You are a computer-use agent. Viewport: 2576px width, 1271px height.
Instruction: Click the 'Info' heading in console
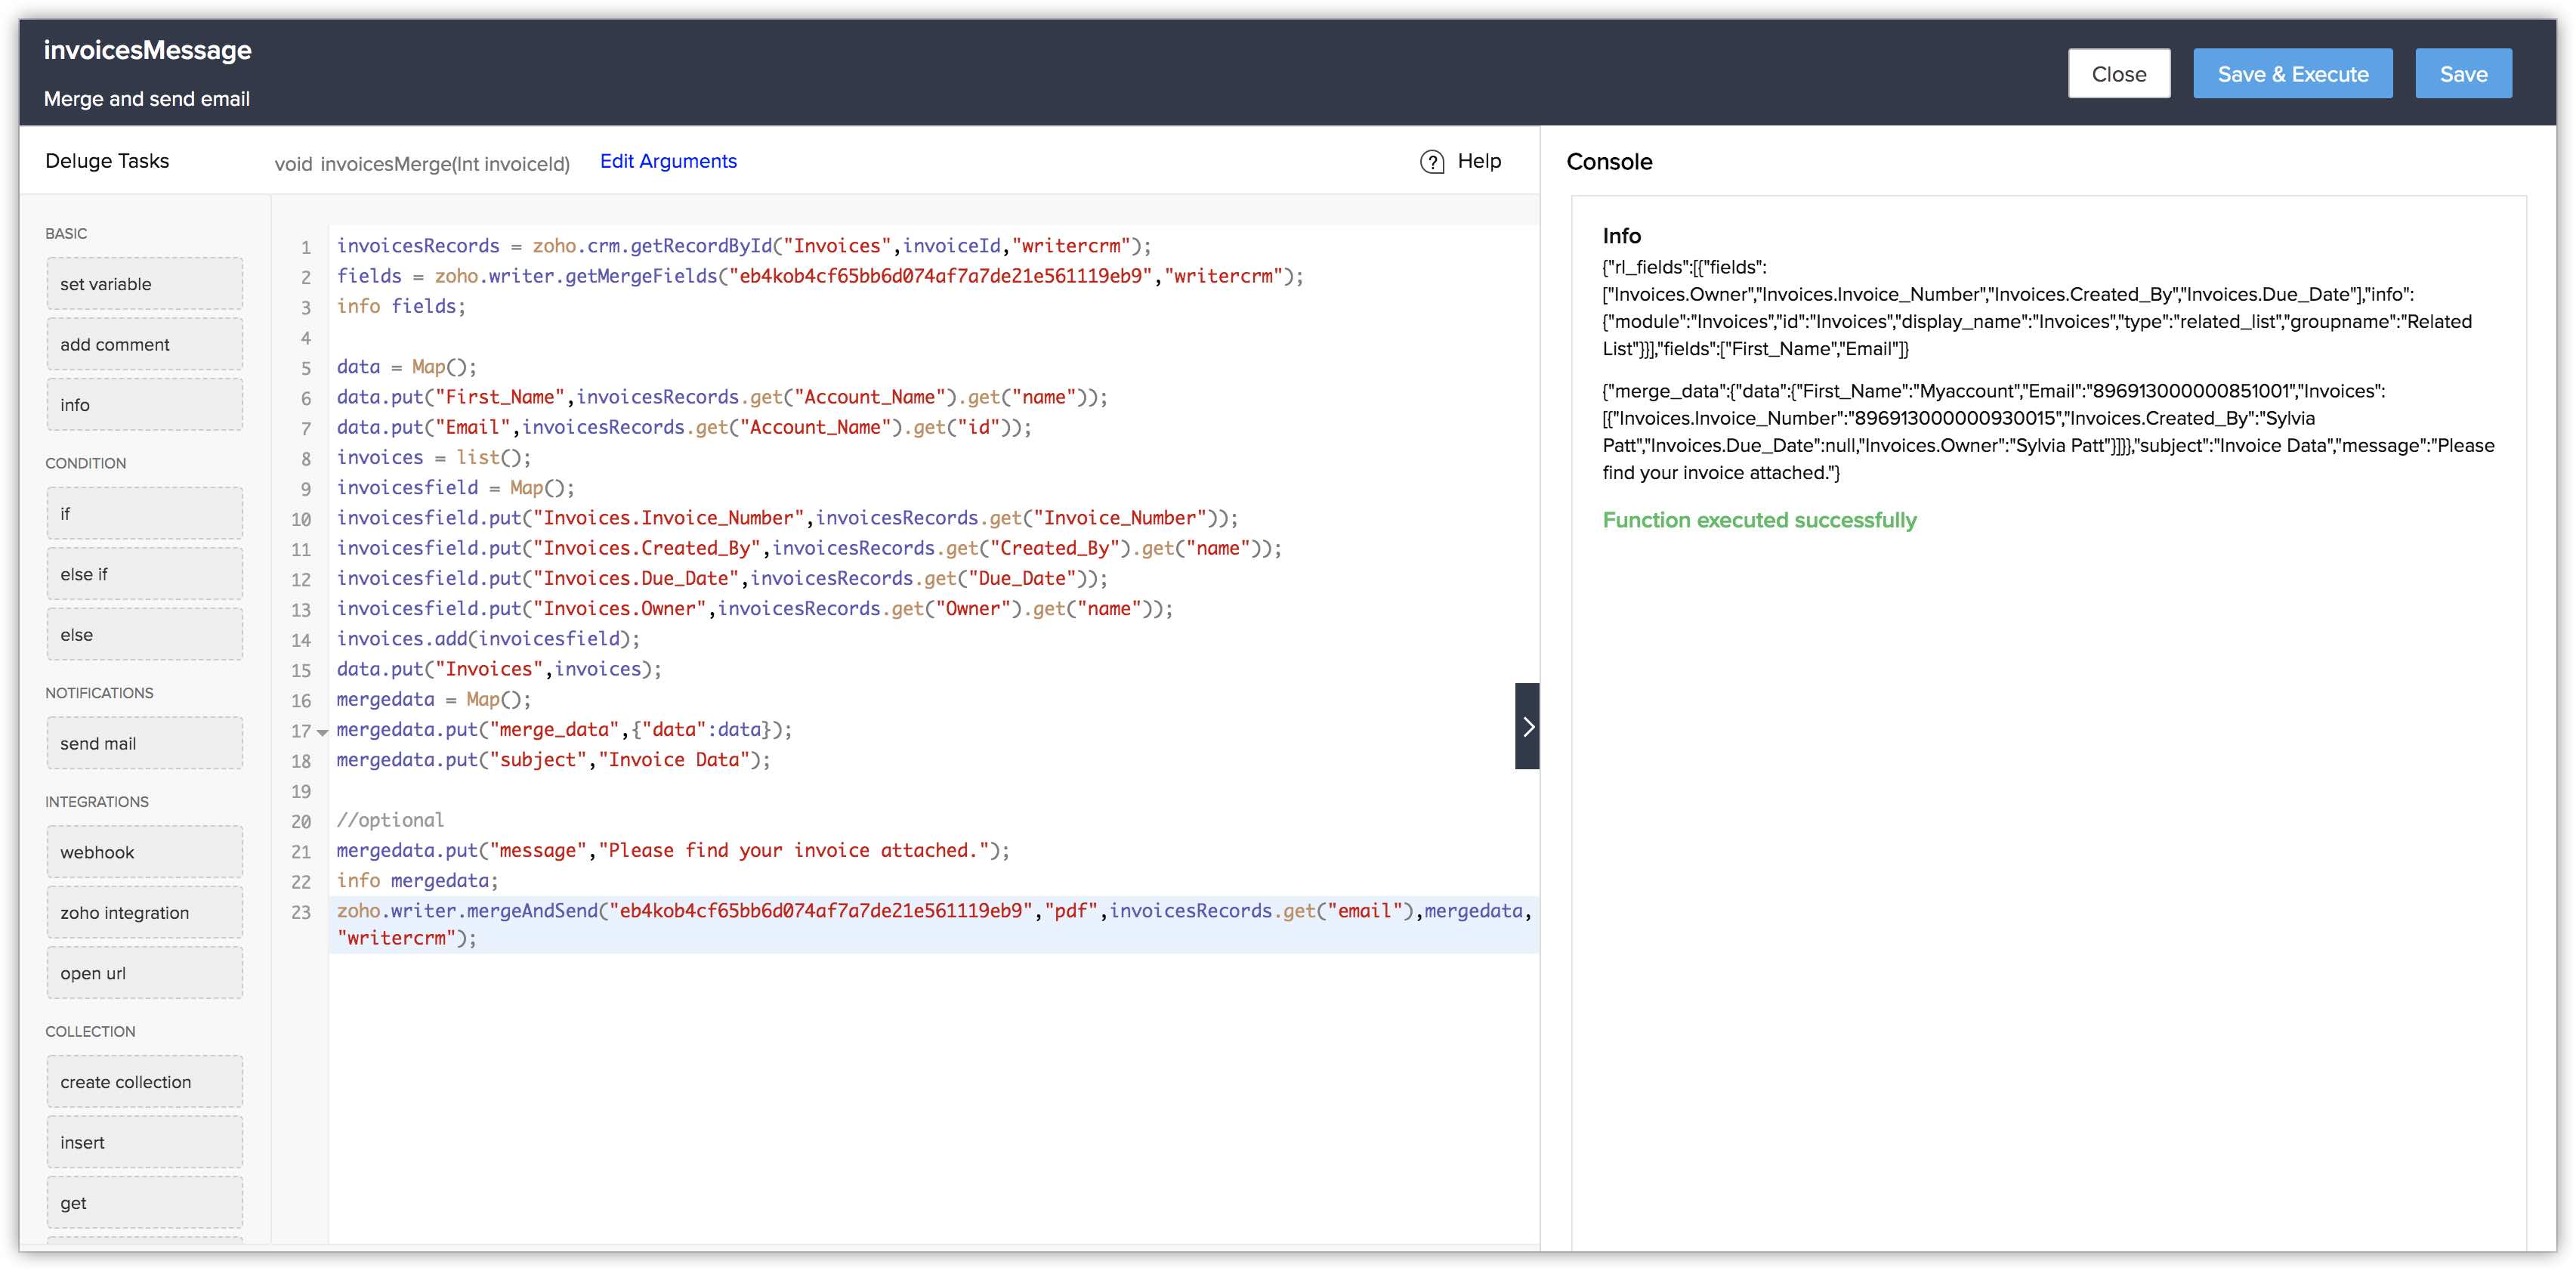coord(1621,236)
